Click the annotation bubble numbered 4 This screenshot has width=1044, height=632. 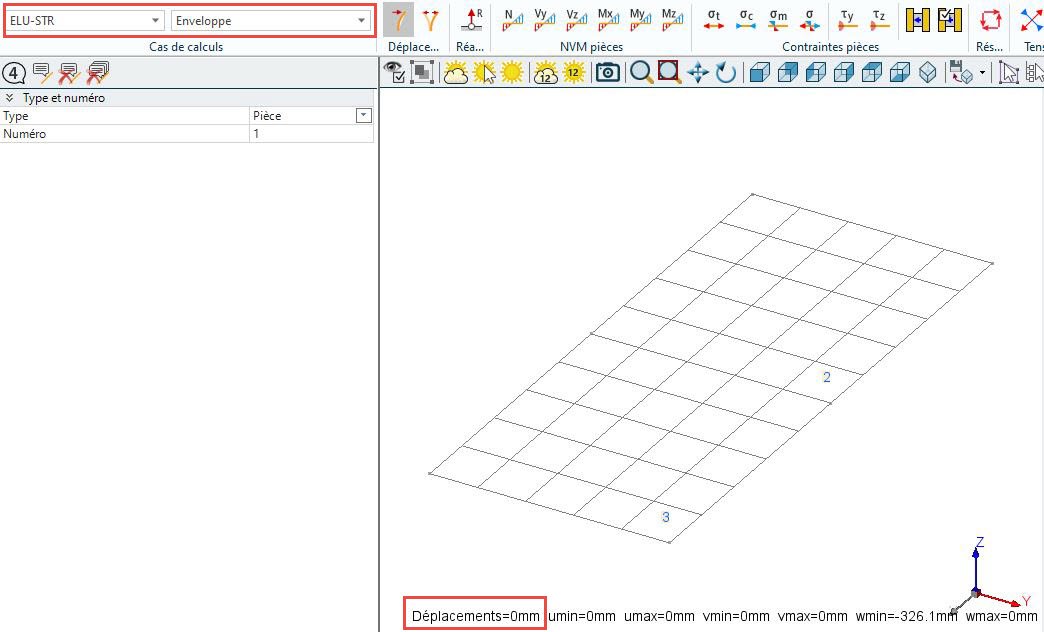tap(14, 72)
